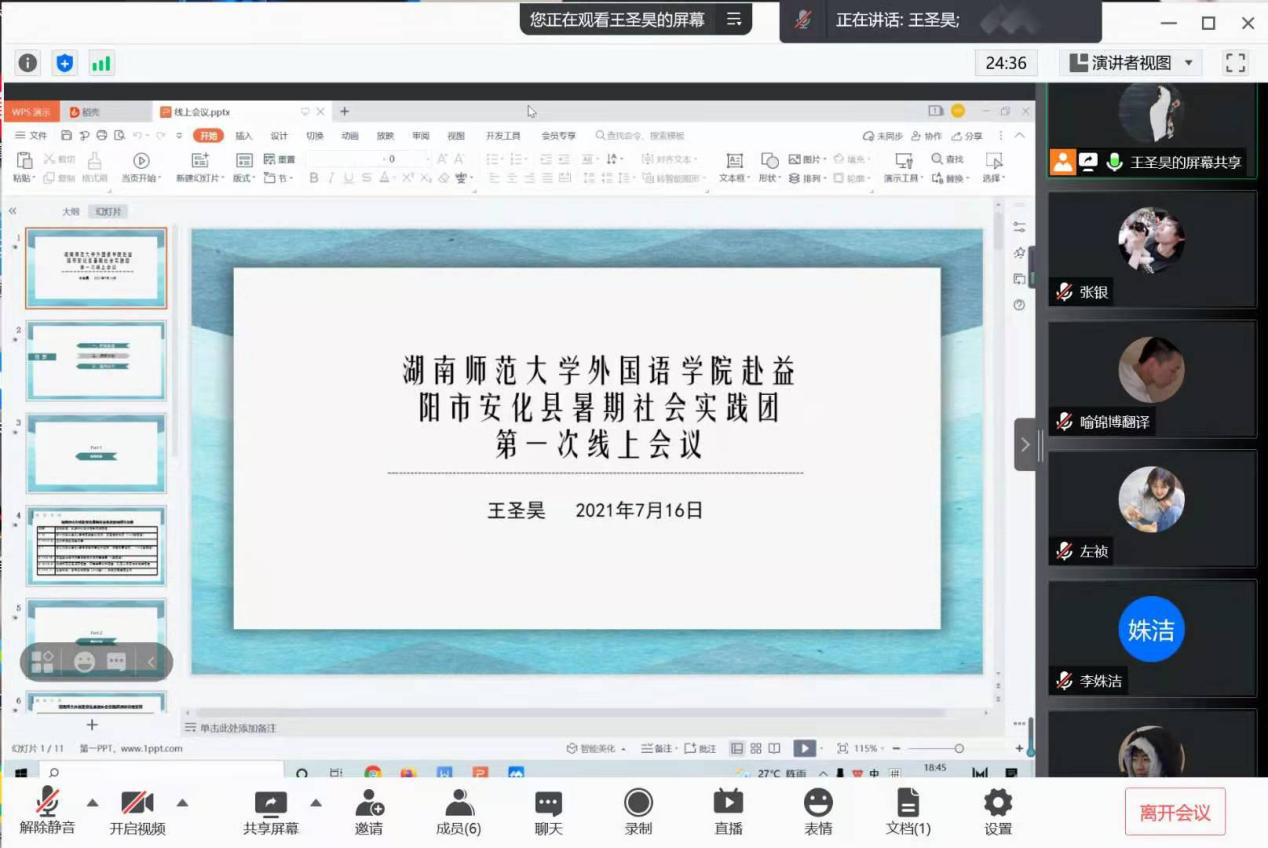Open the screen-share options menu button
Image resolution: width=1268 pixels, height=848 pixels.
(x=734, y=19)
